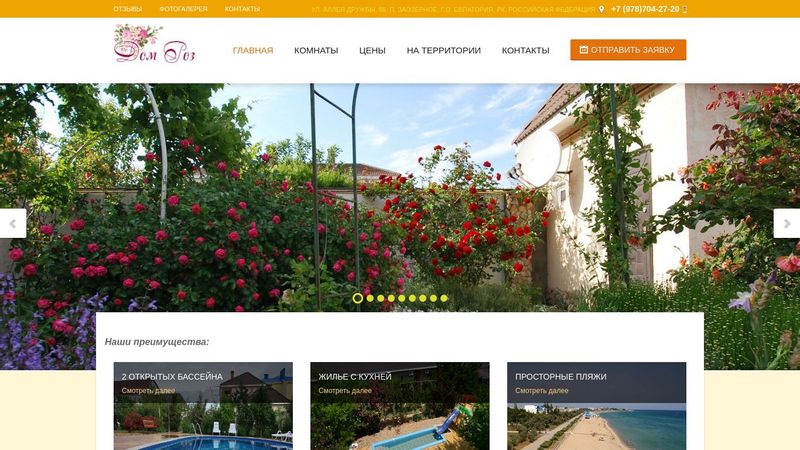This screenshot has height=450, width=800.
Task: Click Смотреть далее under Просторные пляжи
Action: click(541, 391)
